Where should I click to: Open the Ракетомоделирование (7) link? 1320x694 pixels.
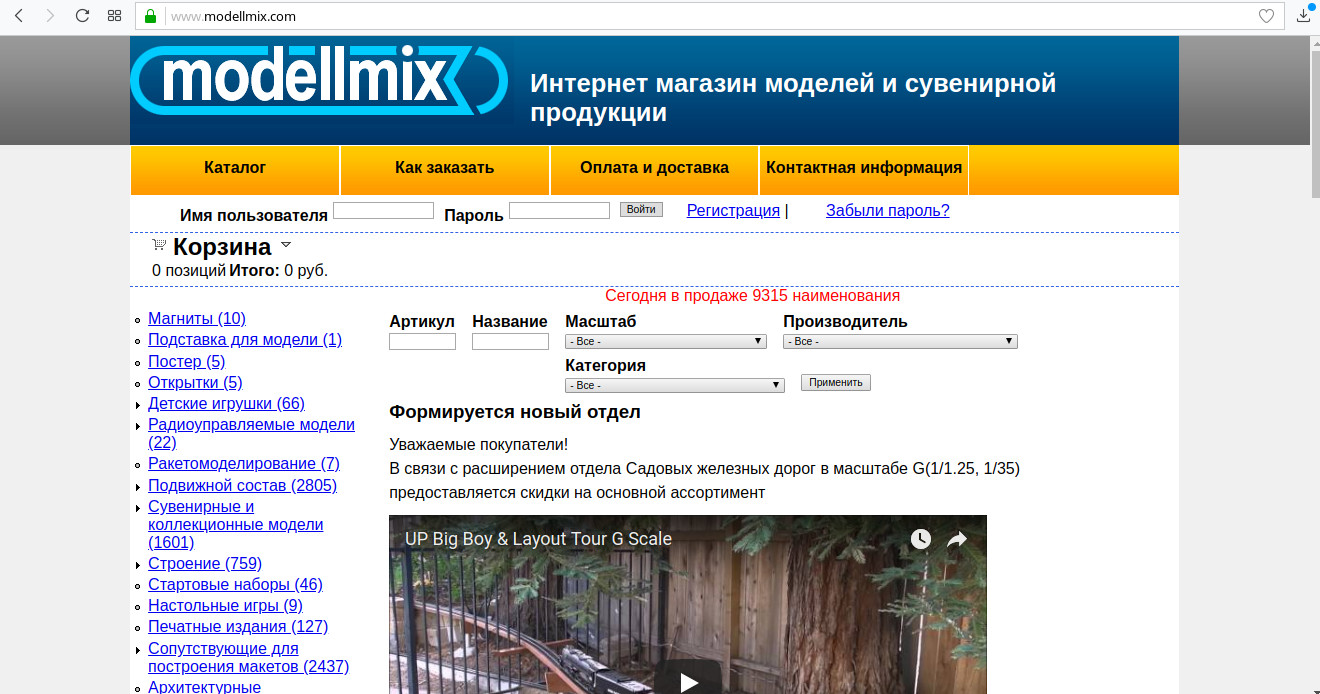(x=244, y=463)
